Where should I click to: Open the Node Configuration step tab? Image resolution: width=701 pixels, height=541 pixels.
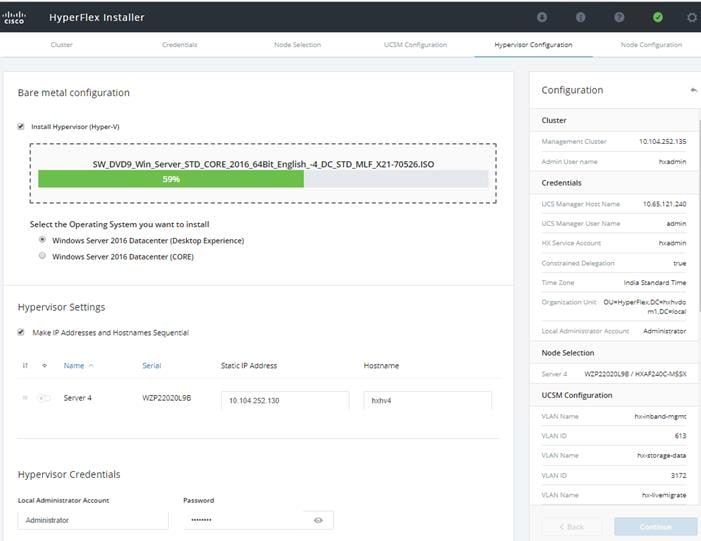pyautogui.click(x=651, y=45)
